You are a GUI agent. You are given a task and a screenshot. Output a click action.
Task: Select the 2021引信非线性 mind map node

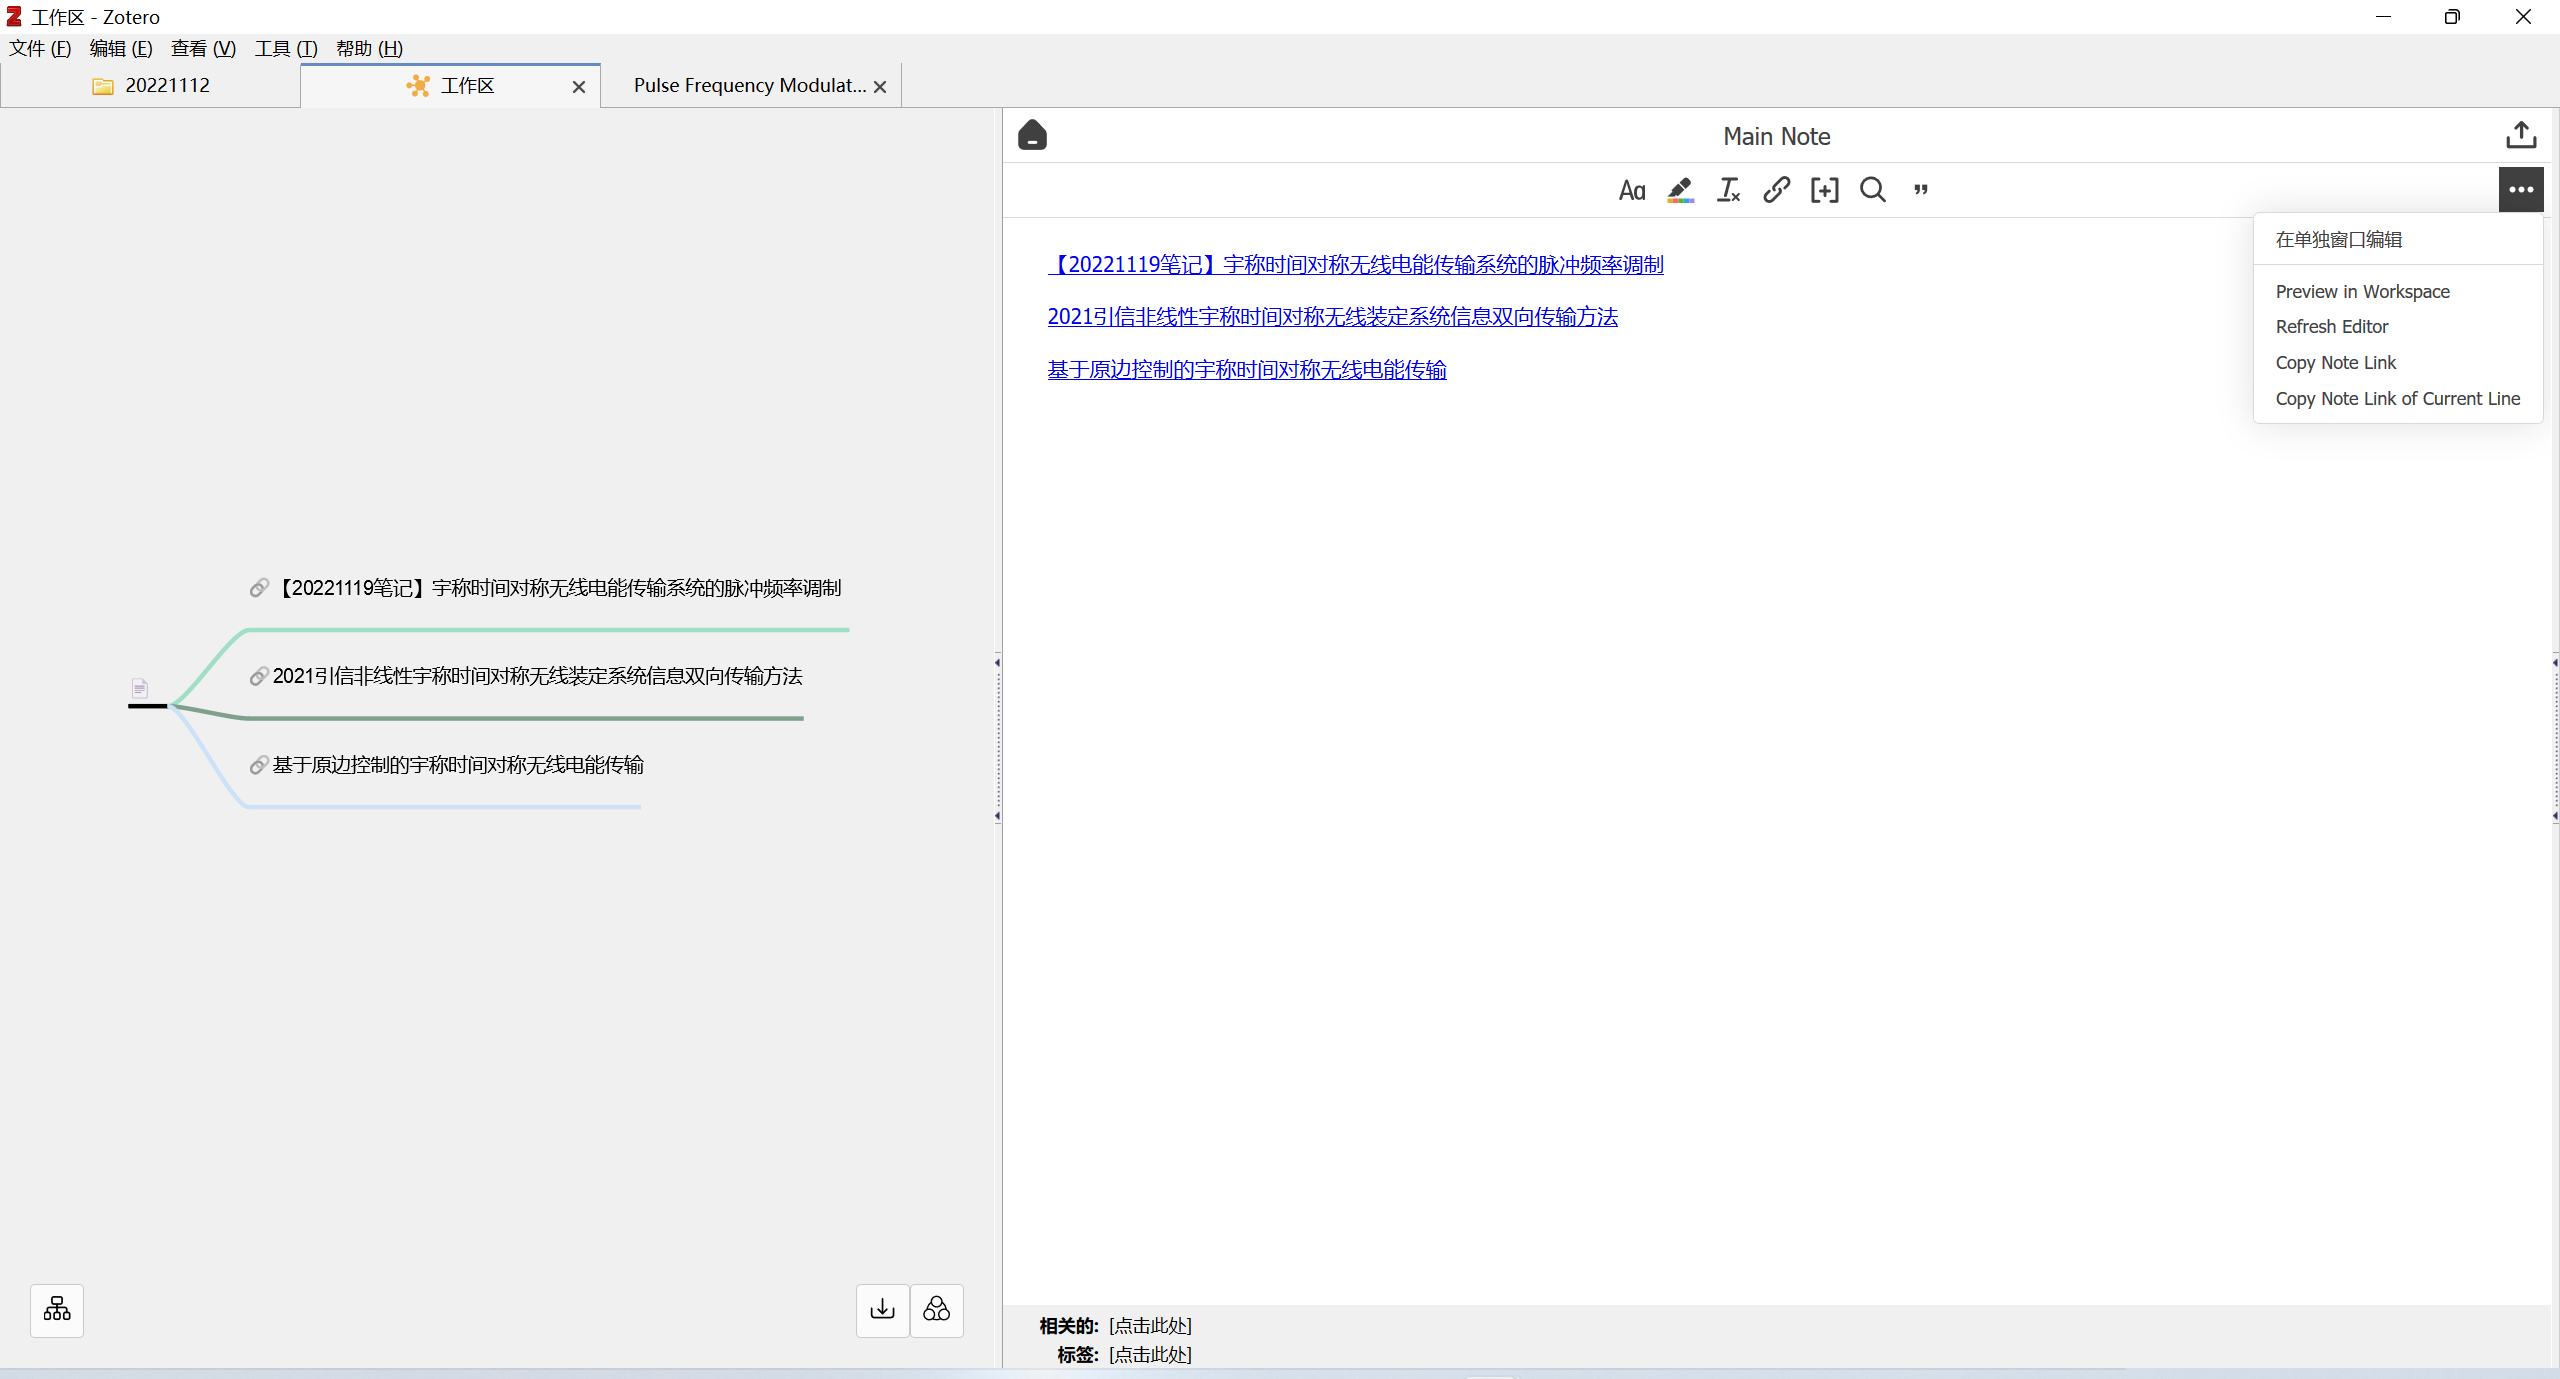point(537,676)
